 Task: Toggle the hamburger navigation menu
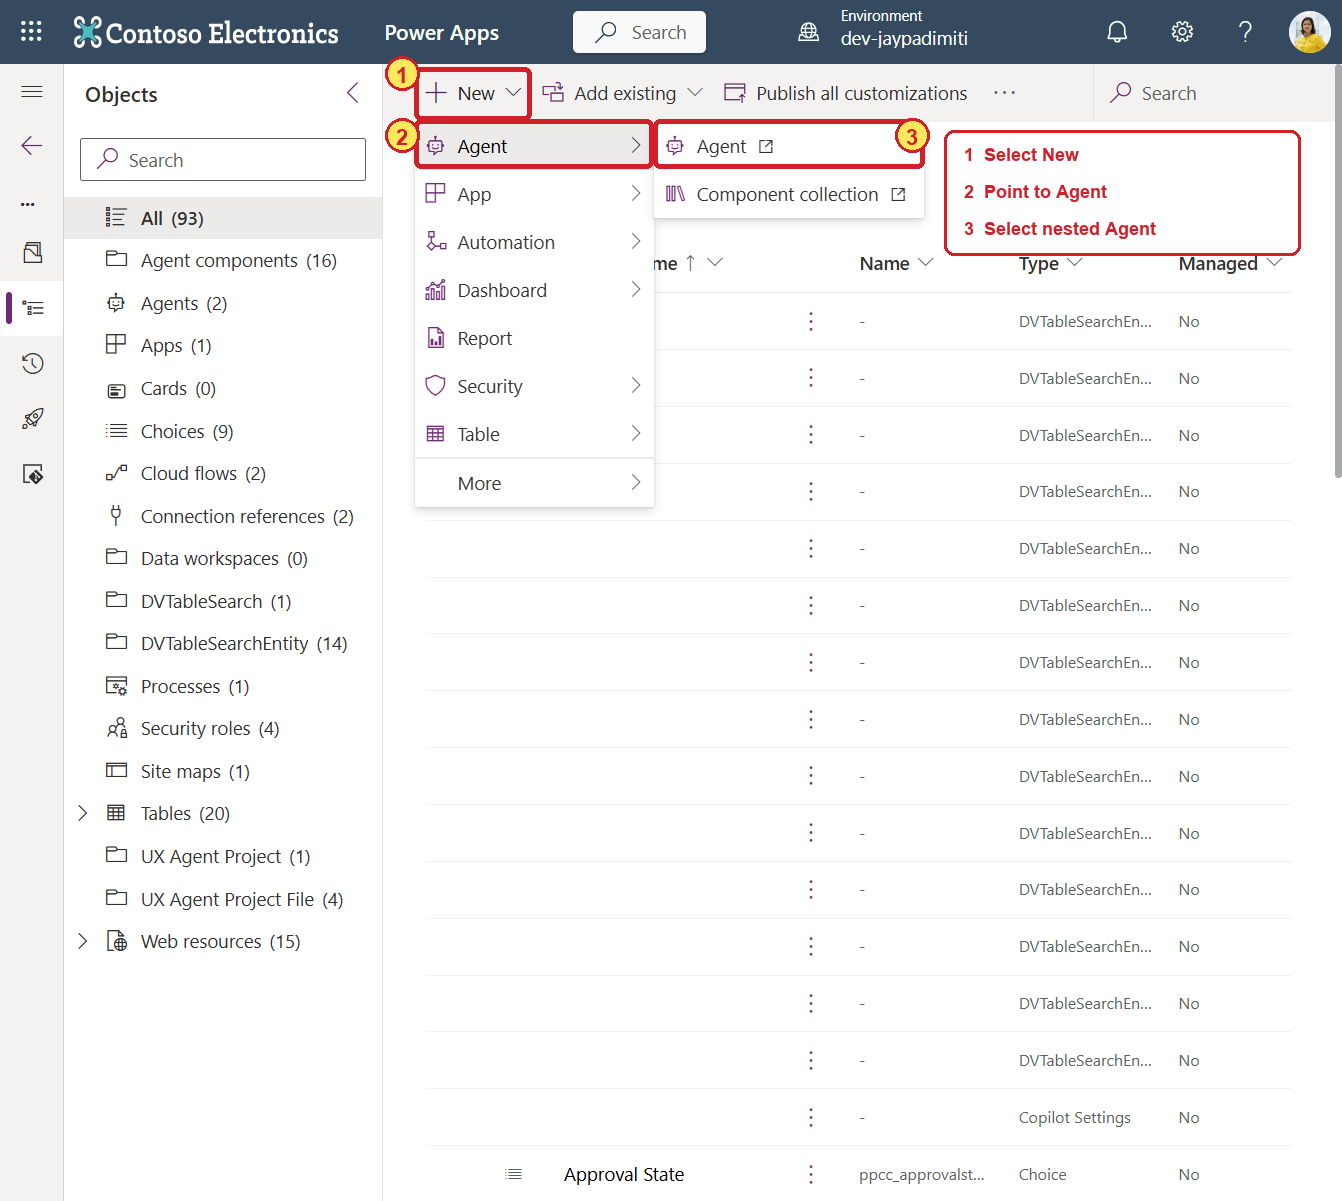(32, 92)
